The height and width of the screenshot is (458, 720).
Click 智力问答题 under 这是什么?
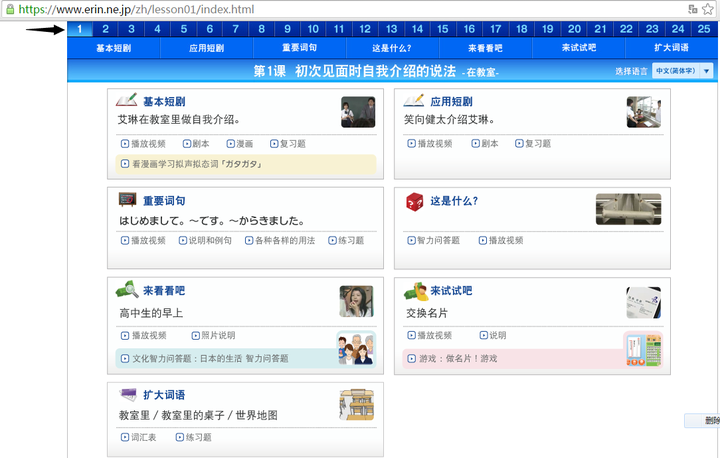(x=433, y=240)
